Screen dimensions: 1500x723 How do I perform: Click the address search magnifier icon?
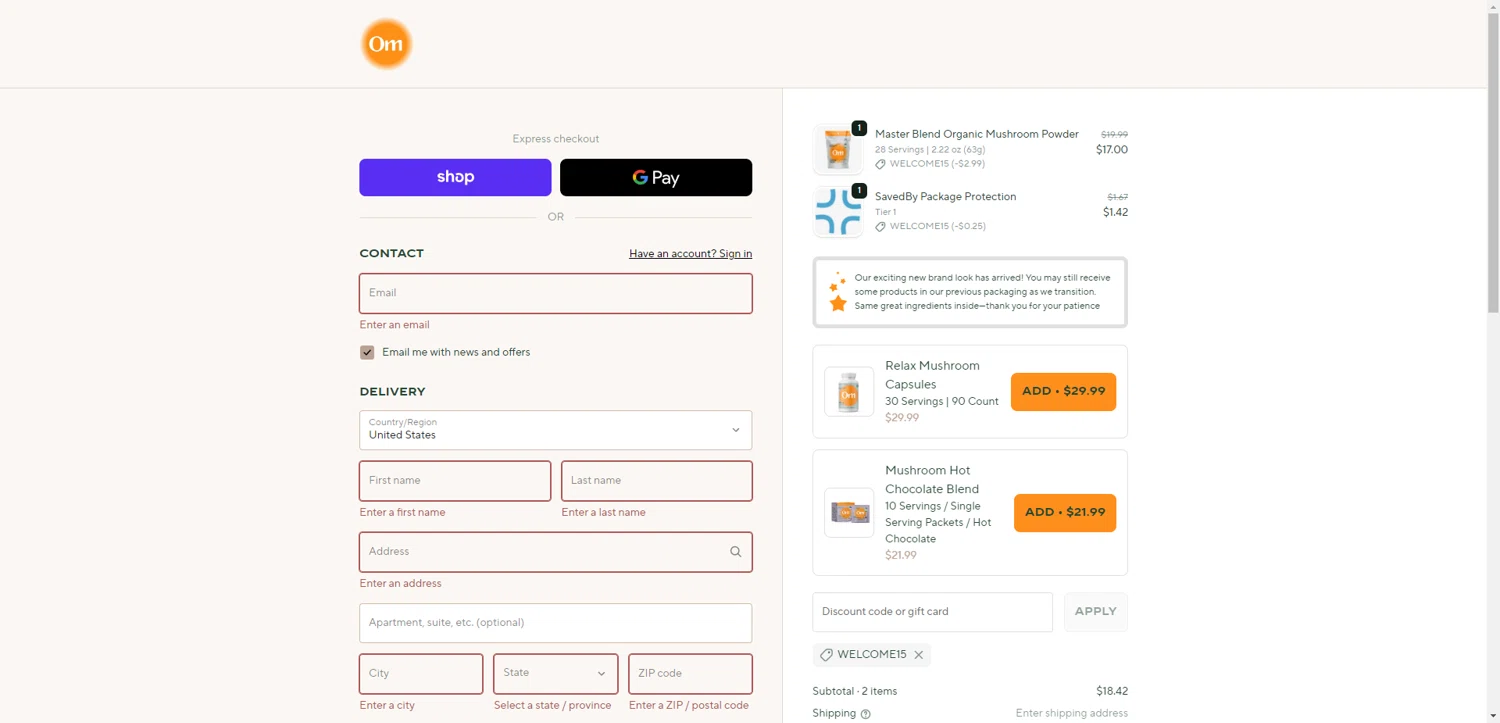(x=736, y=552)
